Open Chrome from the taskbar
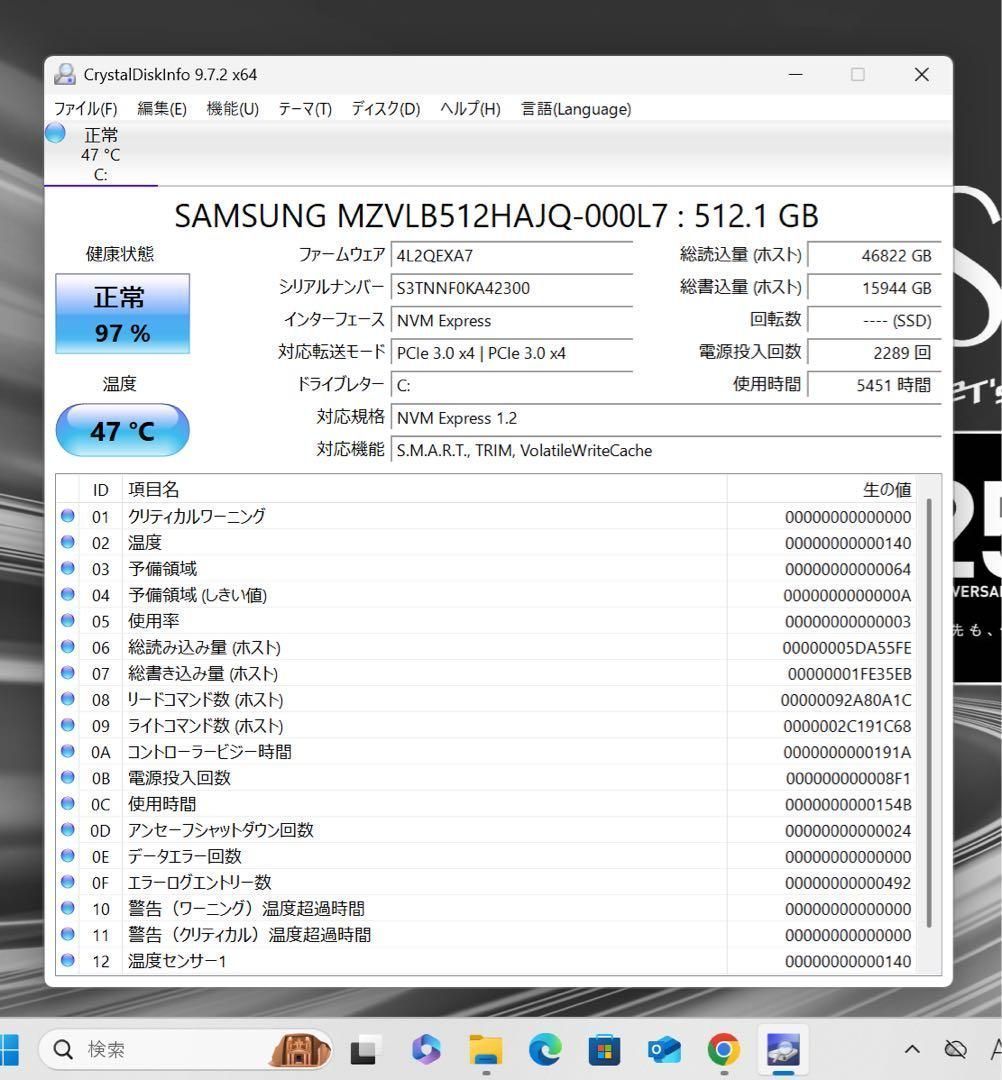1002x1080 pixels. click(x=723, y=1049)
